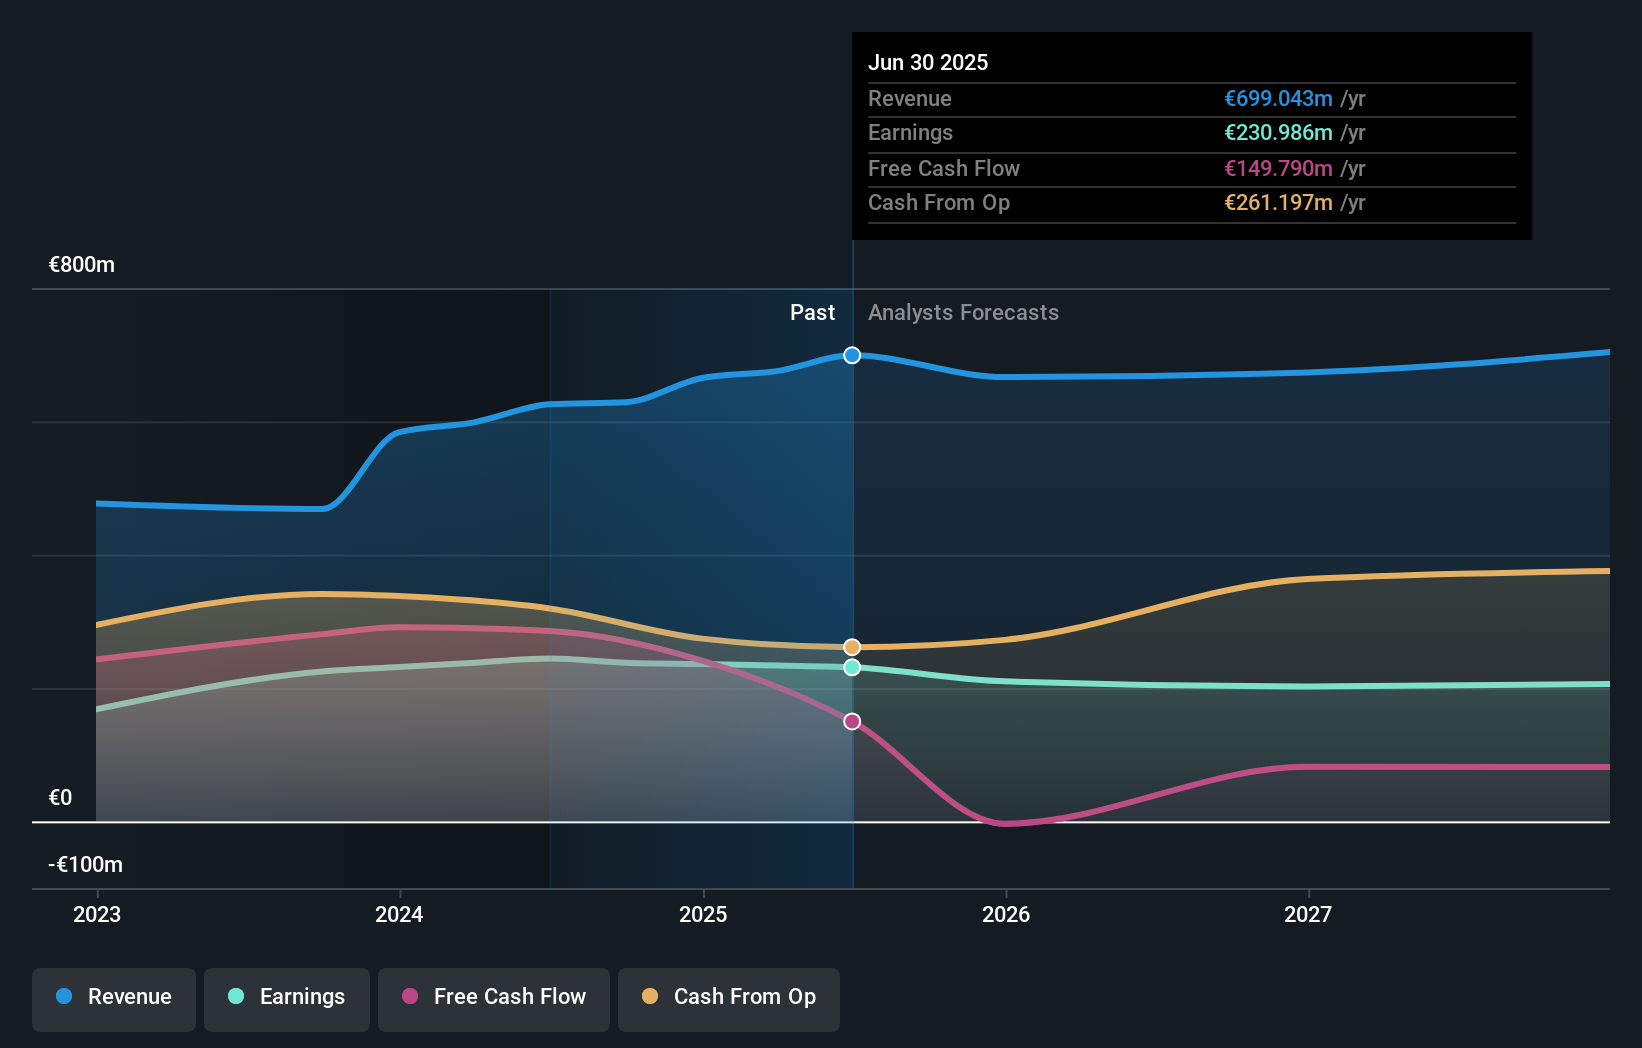Select the Revenue data point marker on the chart
The height and width of the screenshot is (1048, 1642).
(852, 355)
